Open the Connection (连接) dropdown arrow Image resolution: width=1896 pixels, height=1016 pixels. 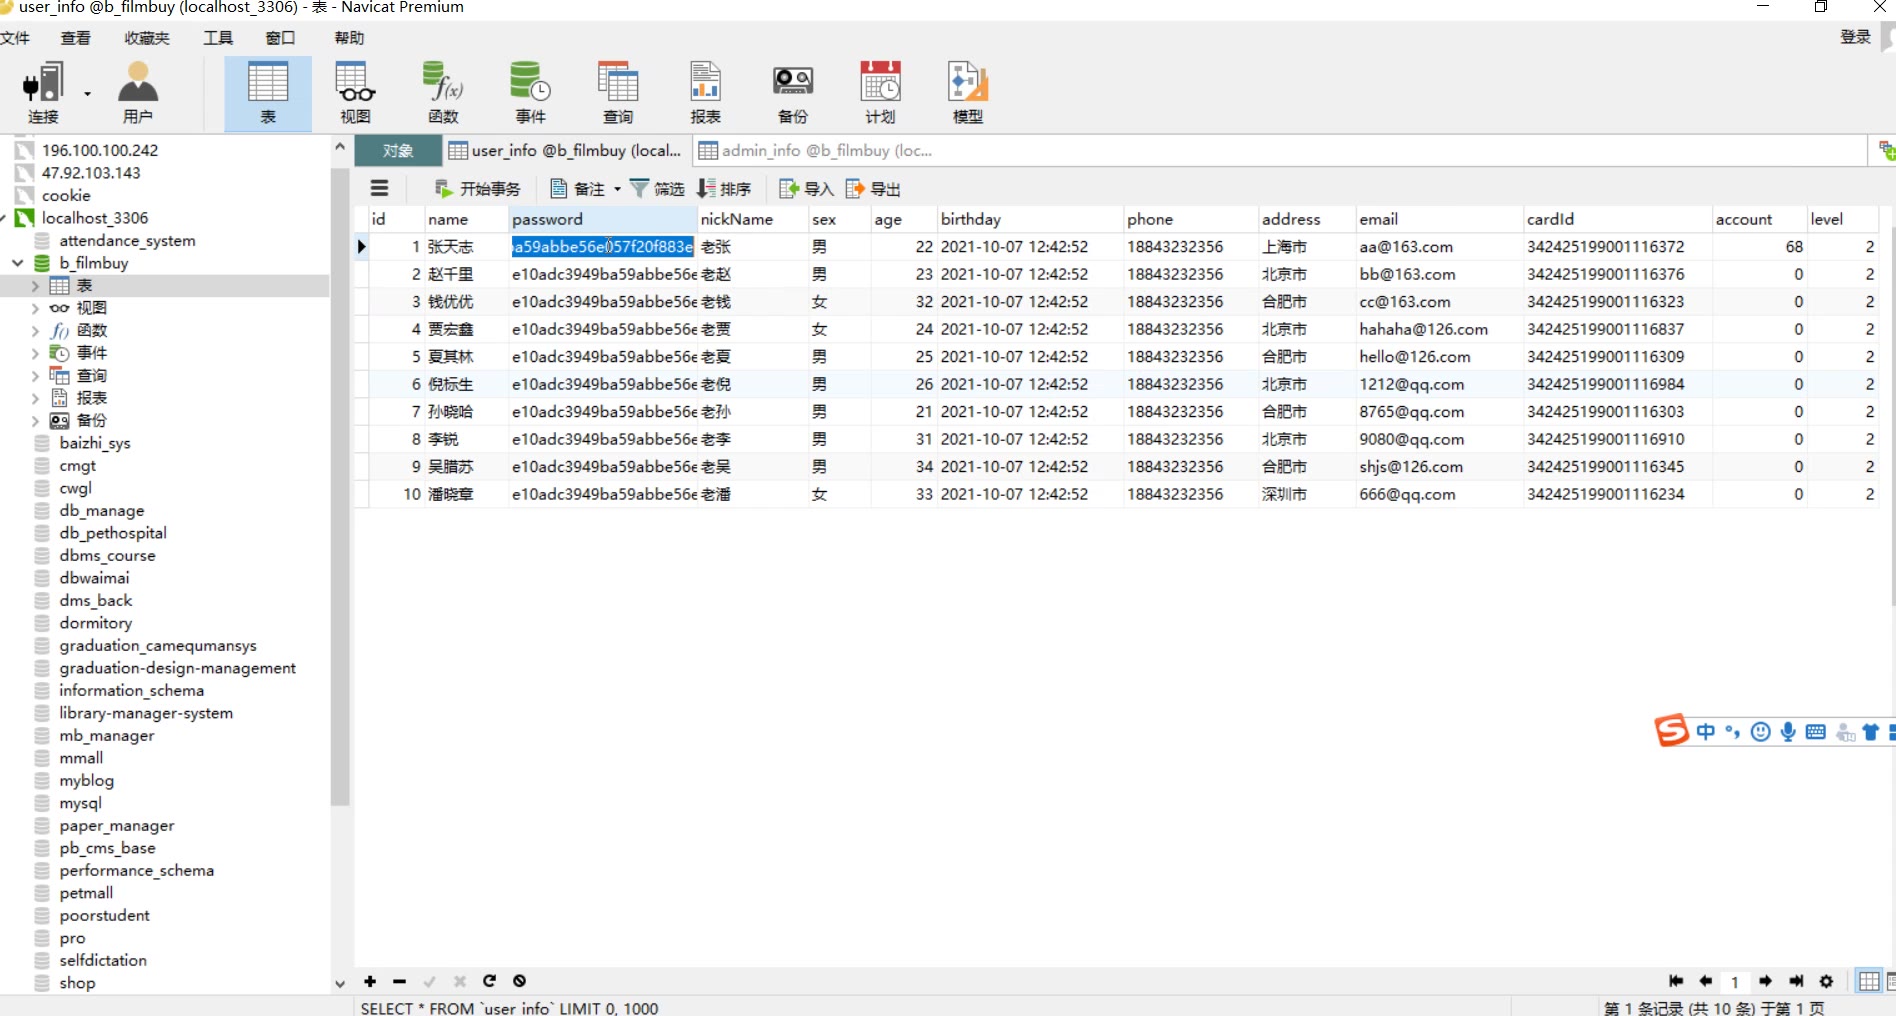tap(87, 94)
